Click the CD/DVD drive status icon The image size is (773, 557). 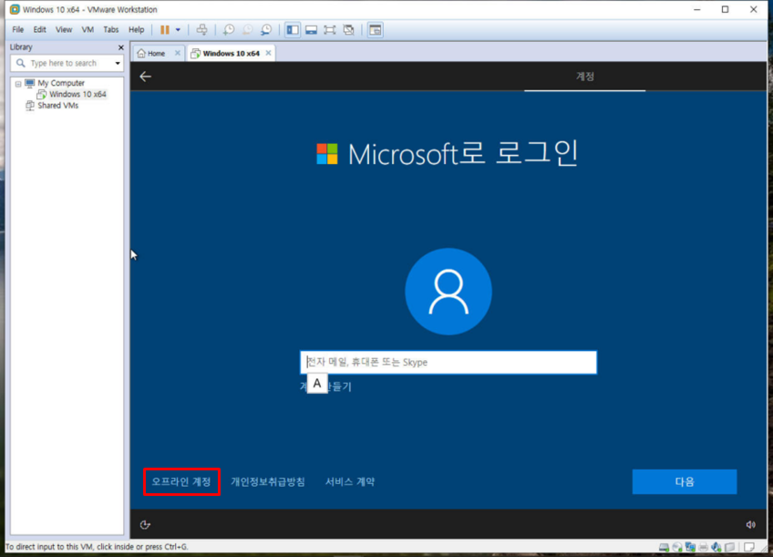[x=677, y=547]
